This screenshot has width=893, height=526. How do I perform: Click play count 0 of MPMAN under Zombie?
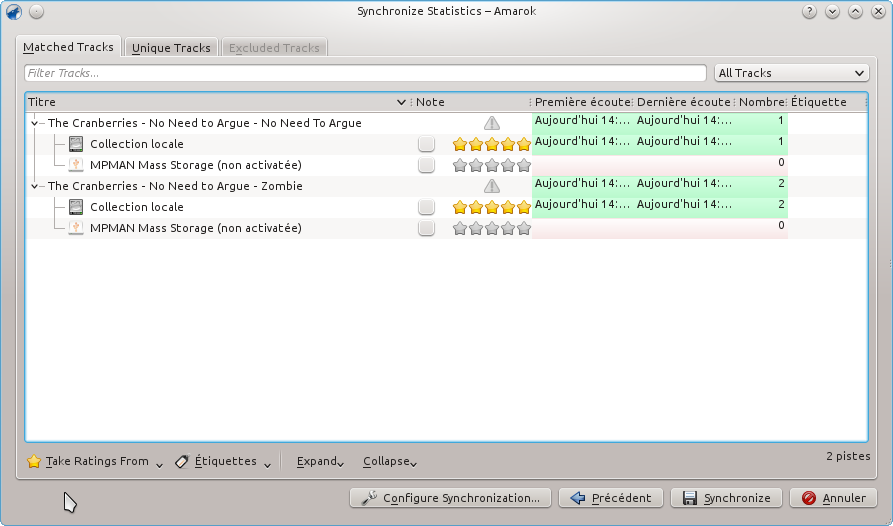tap(781, 225)
